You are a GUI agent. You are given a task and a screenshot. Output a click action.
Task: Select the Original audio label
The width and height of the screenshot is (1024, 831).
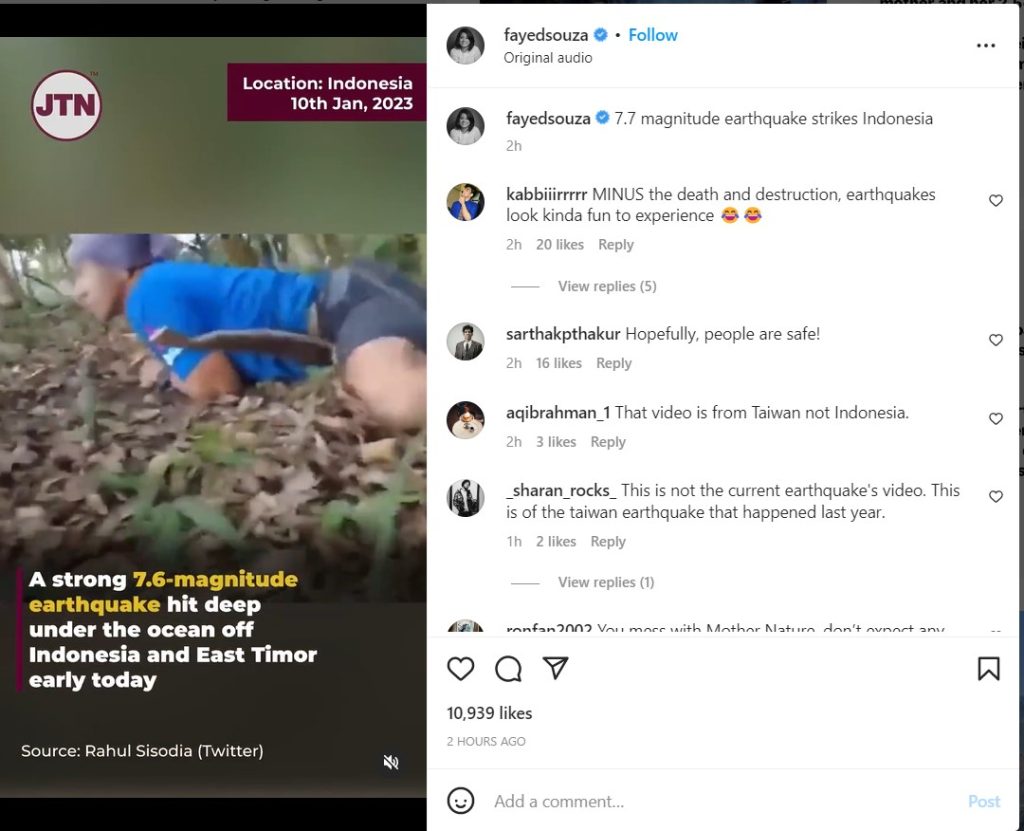tap(548, 58)
